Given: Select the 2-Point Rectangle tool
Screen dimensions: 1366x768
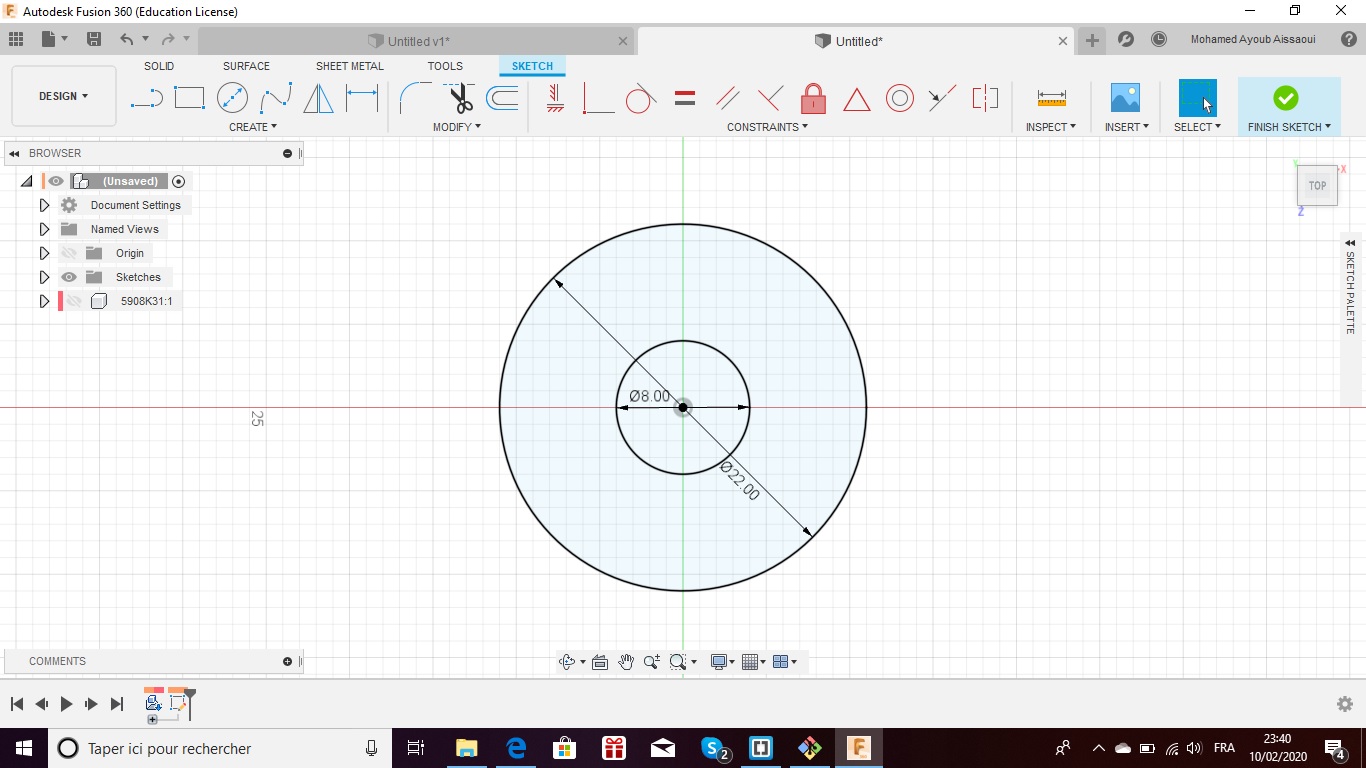Looking at the screenshot, I should [x=189, y=98].
